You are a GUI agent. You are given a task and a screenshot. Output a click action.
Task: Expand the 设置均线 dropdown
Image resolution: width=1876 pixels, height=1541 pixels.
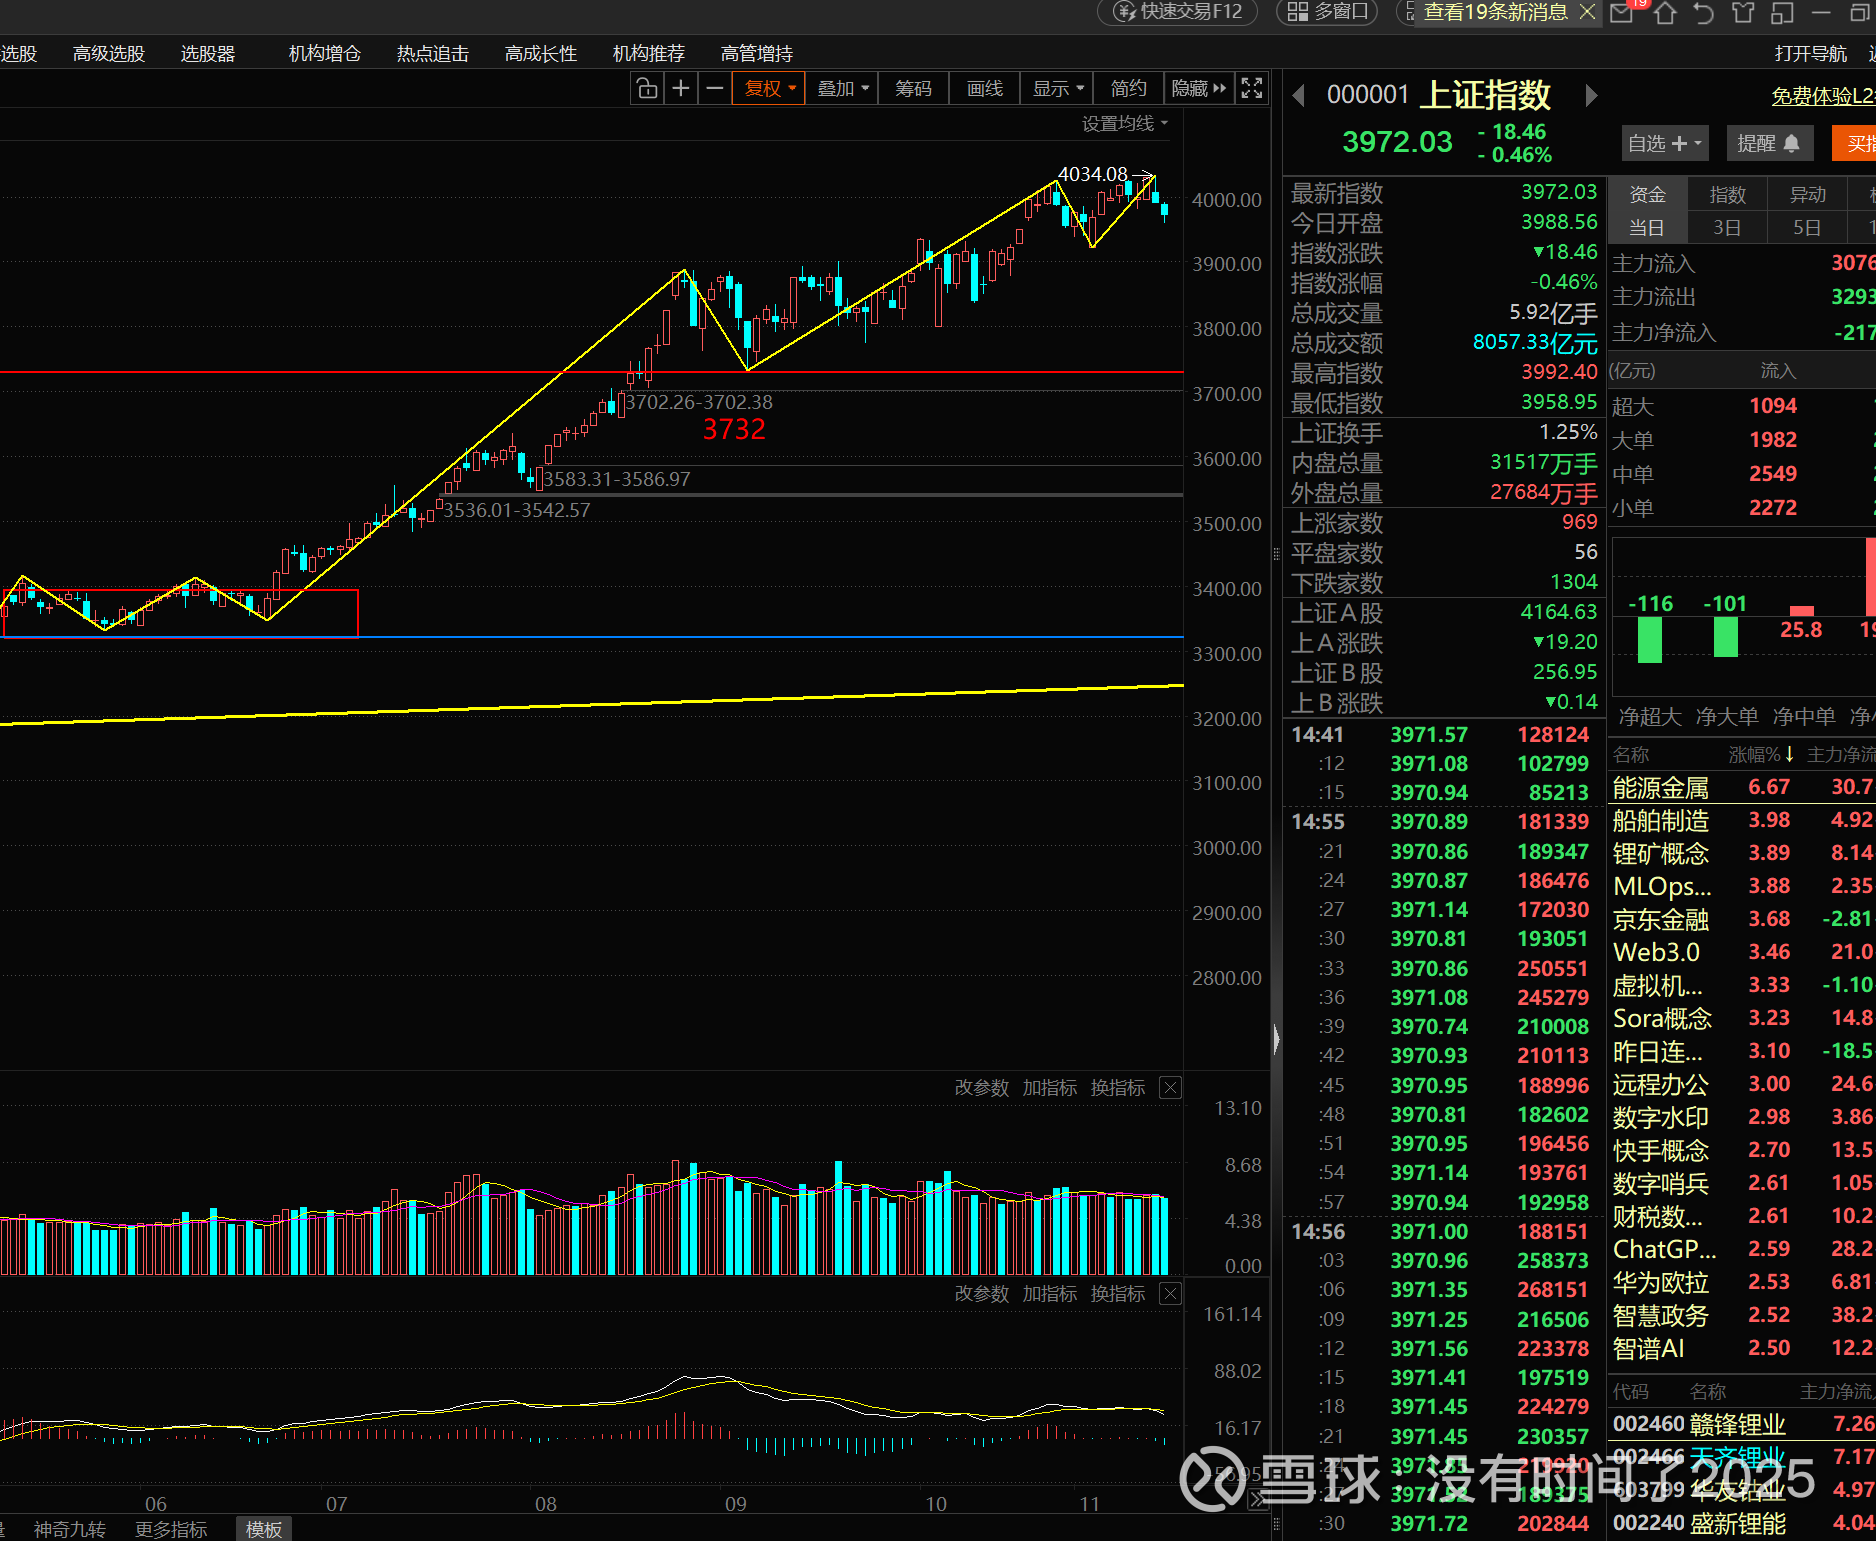click(x=1125, y=123)
